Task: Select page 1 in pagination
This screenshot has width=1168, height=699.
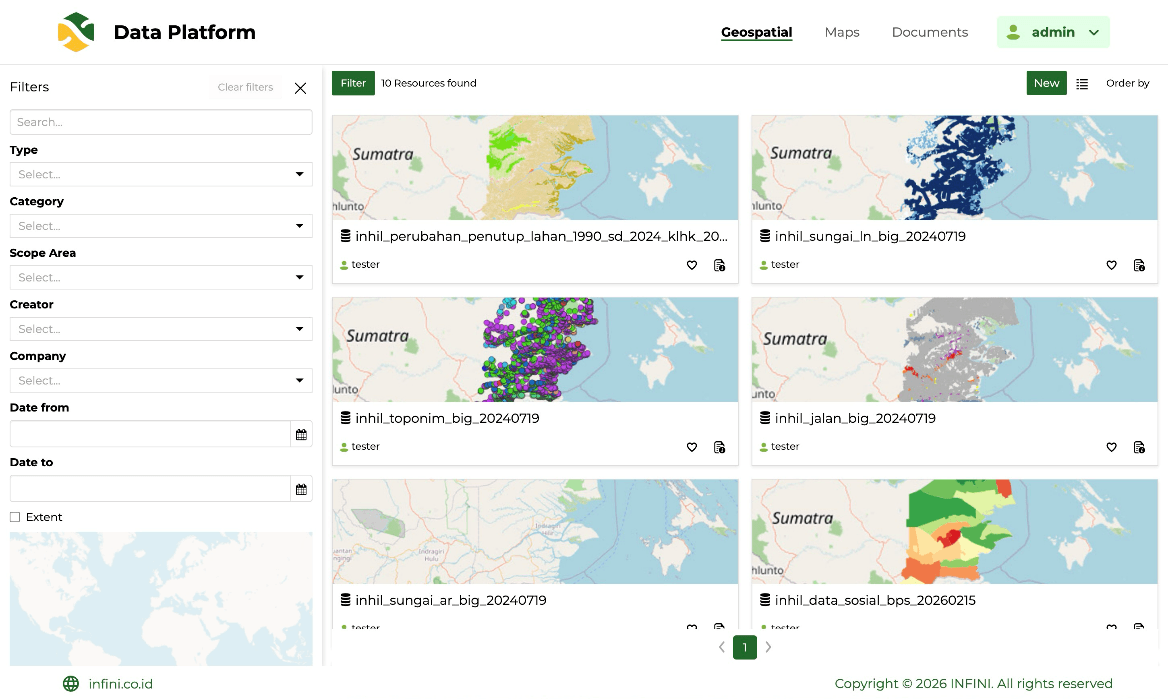Action: coord(745,648)
